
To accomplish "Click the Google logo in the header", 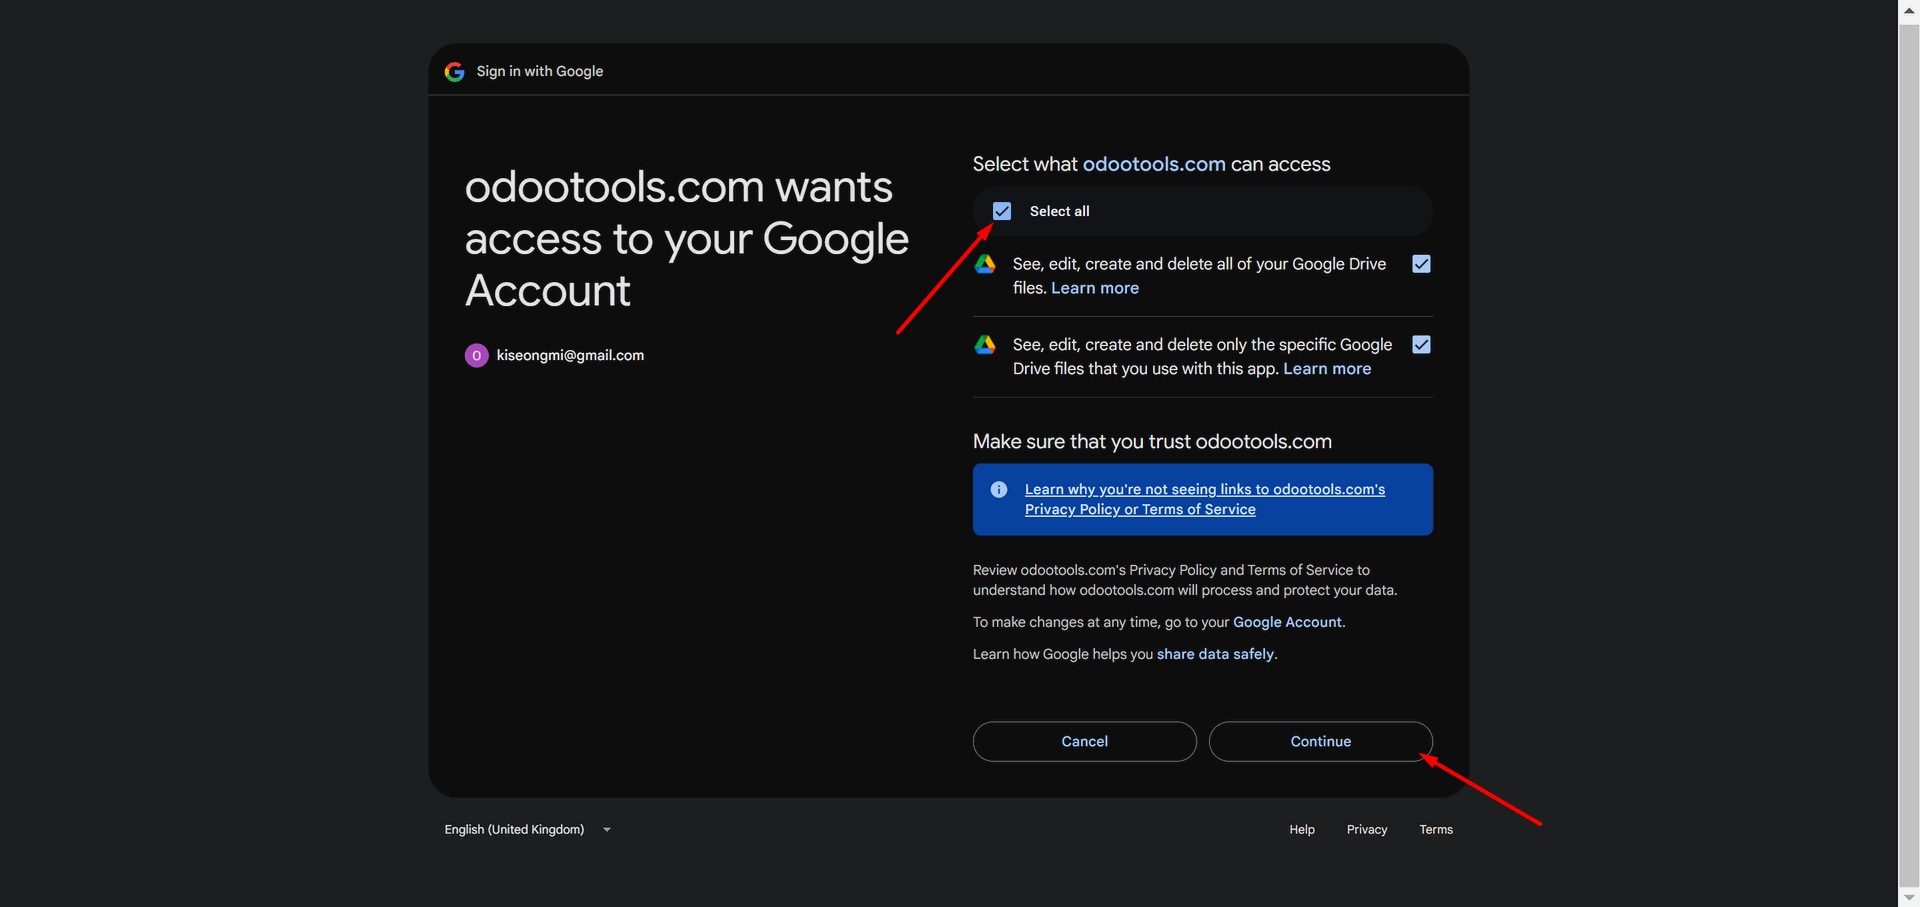I will coord(454,72).
